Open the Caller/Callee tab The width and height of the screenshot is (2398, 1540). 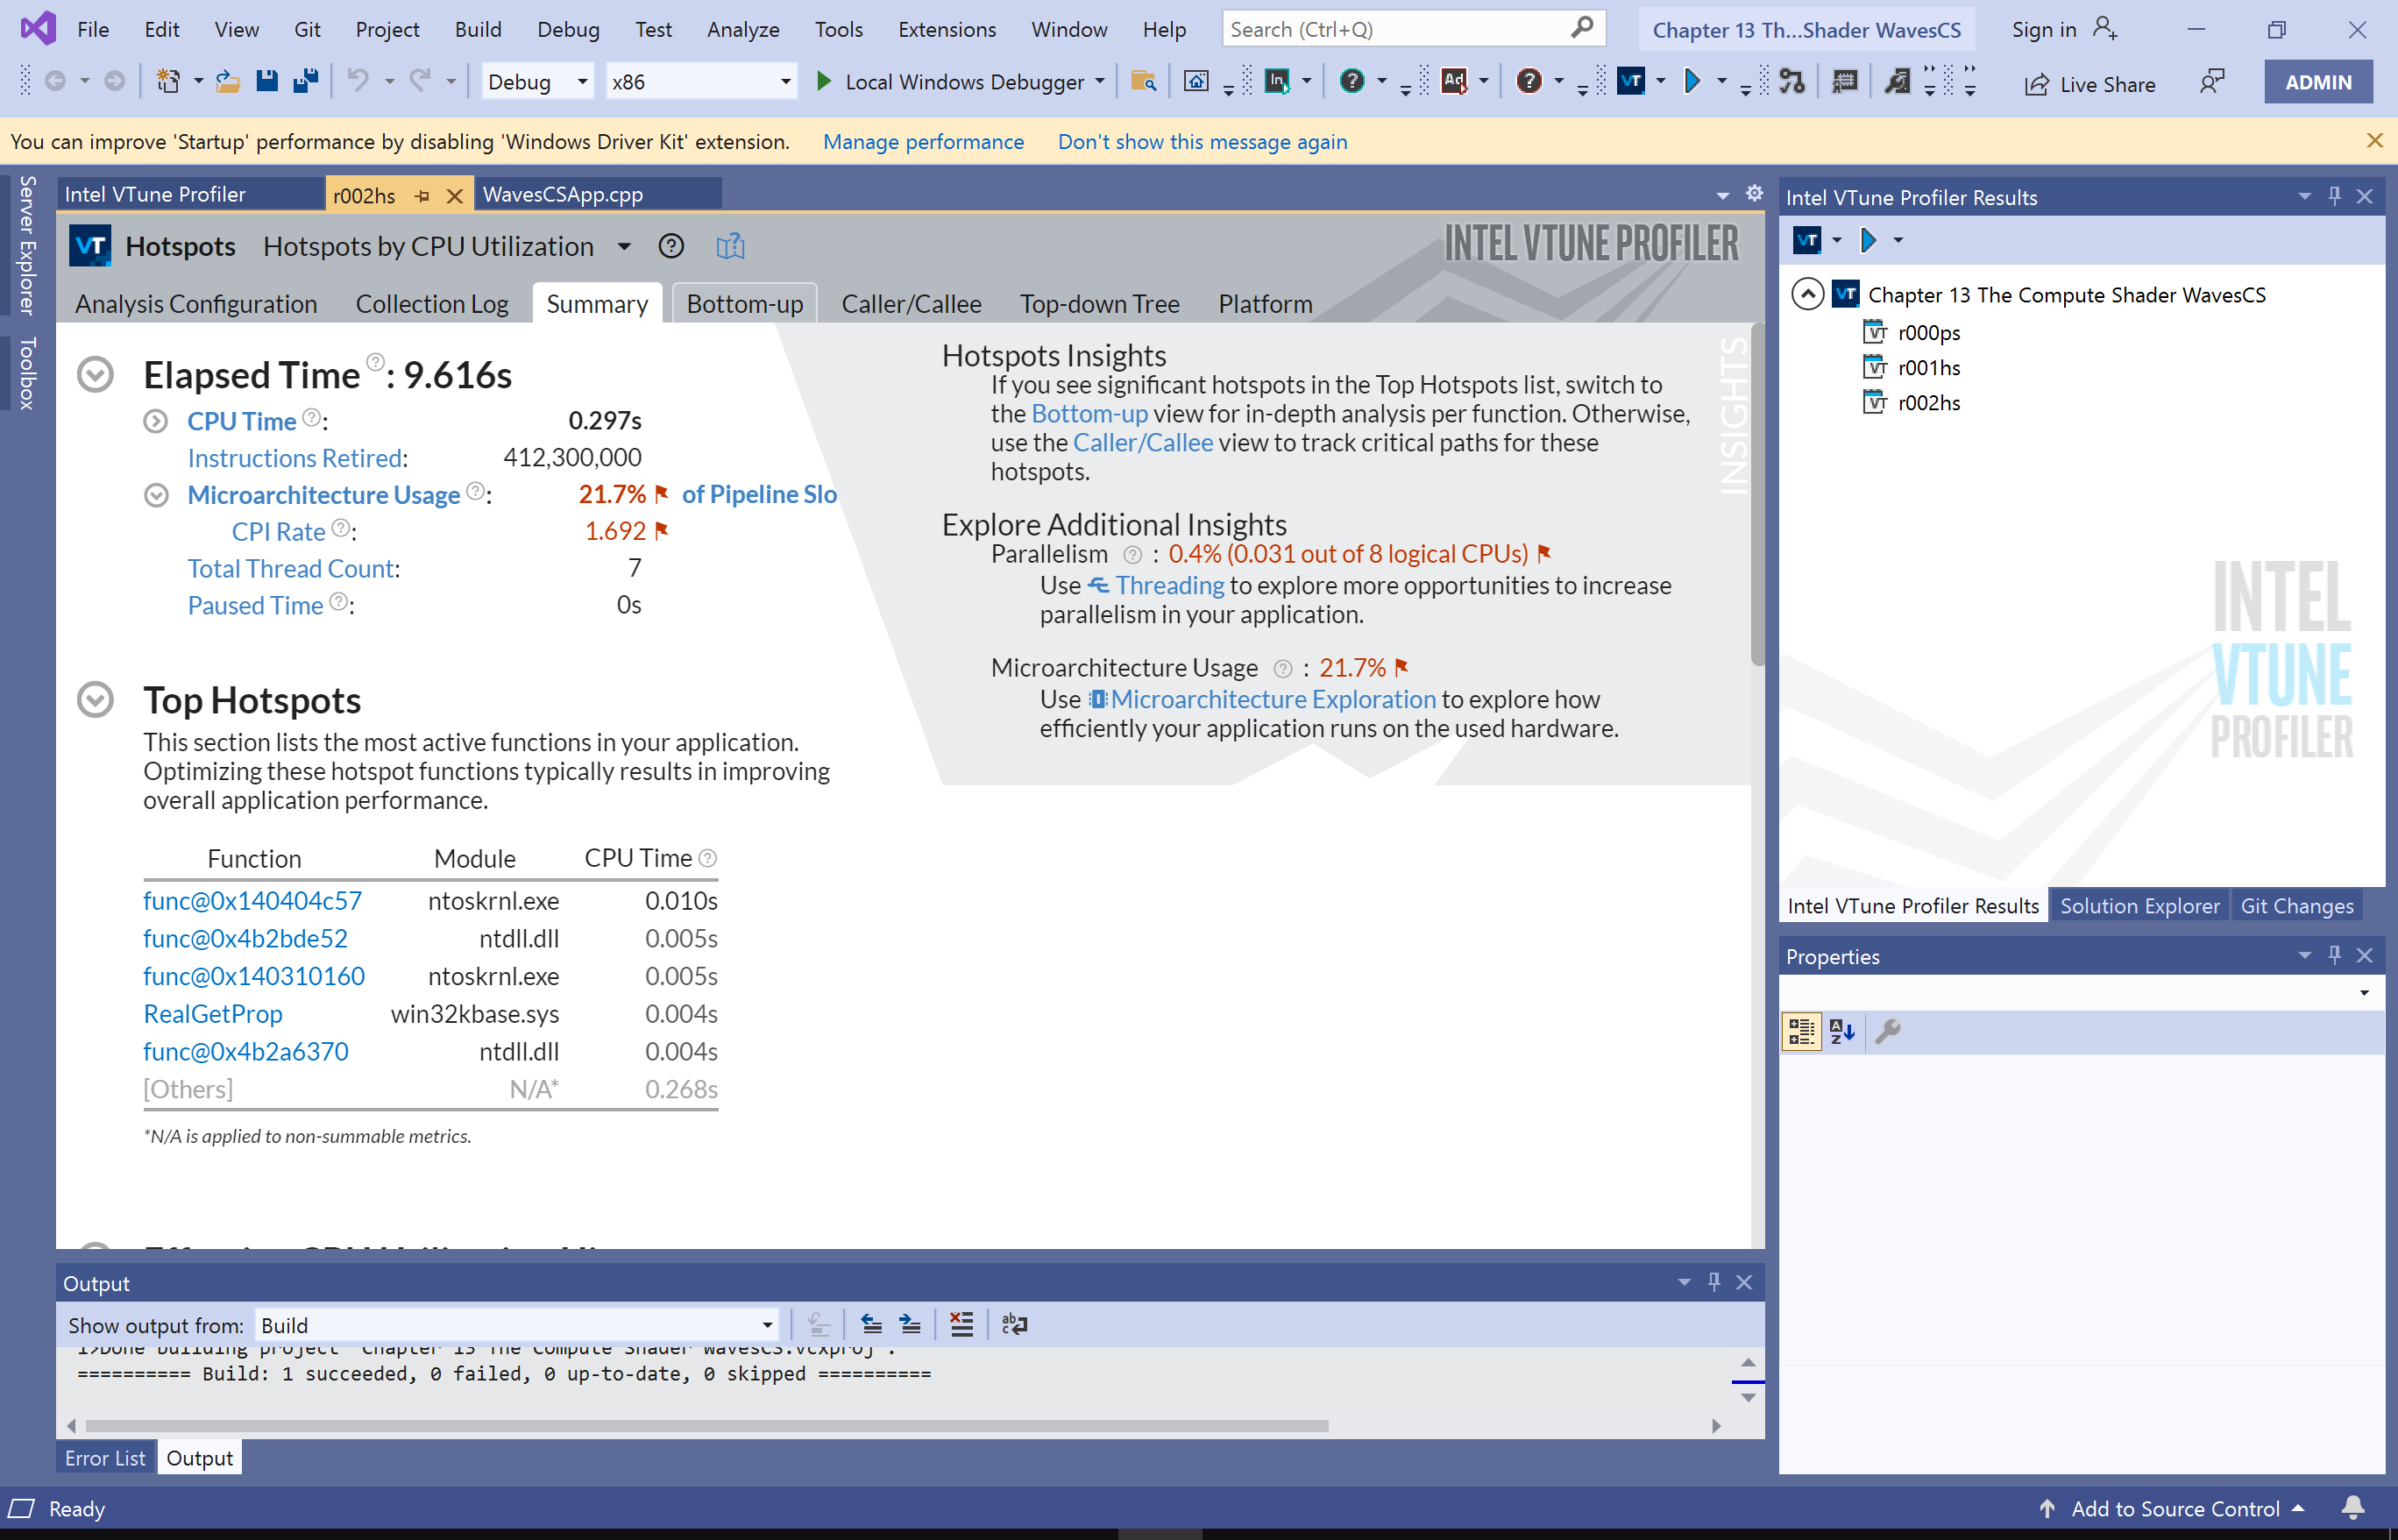point(911,304)
